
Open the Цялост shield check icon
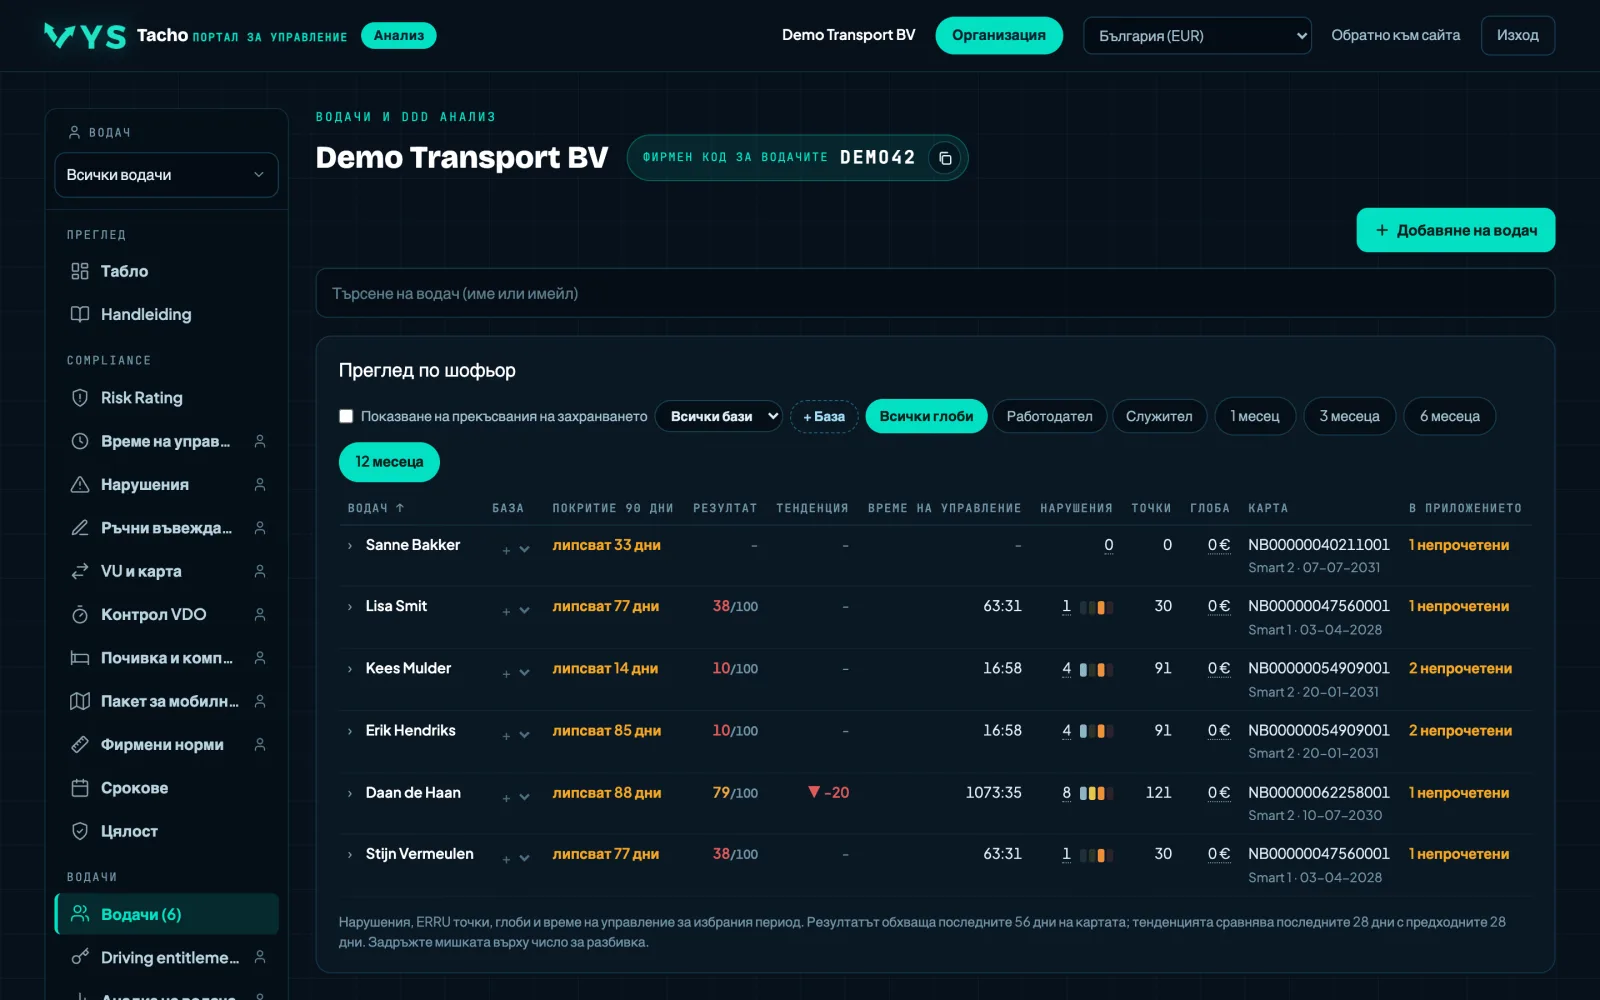pos(80,831)
